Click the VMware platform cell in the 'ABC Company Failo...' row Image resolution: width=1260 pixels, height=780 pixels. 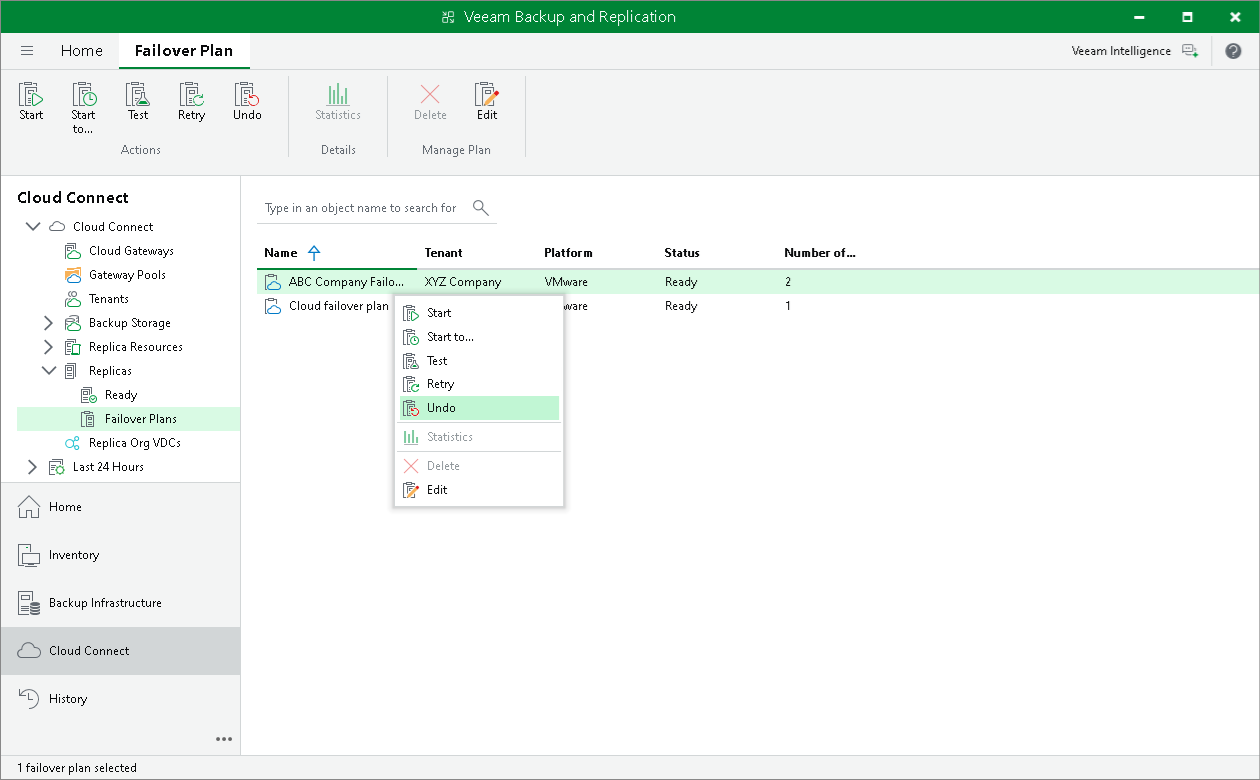click(566, 282)
